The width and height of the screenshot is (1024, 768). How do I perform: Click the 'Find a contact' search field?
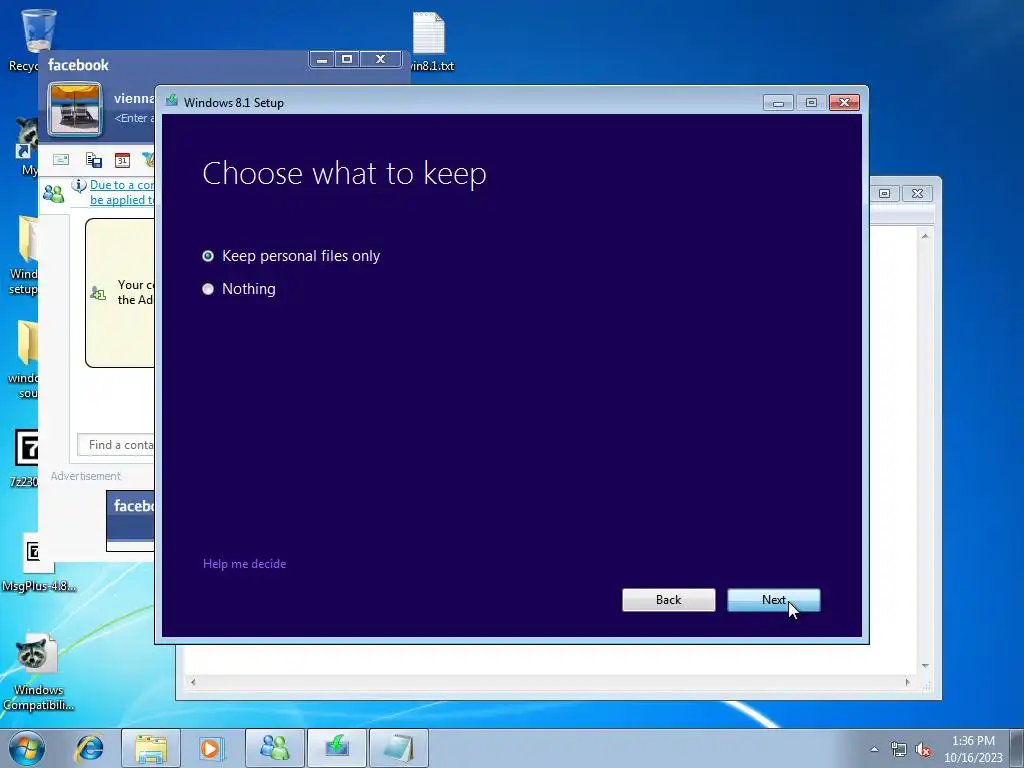point(116,445)
